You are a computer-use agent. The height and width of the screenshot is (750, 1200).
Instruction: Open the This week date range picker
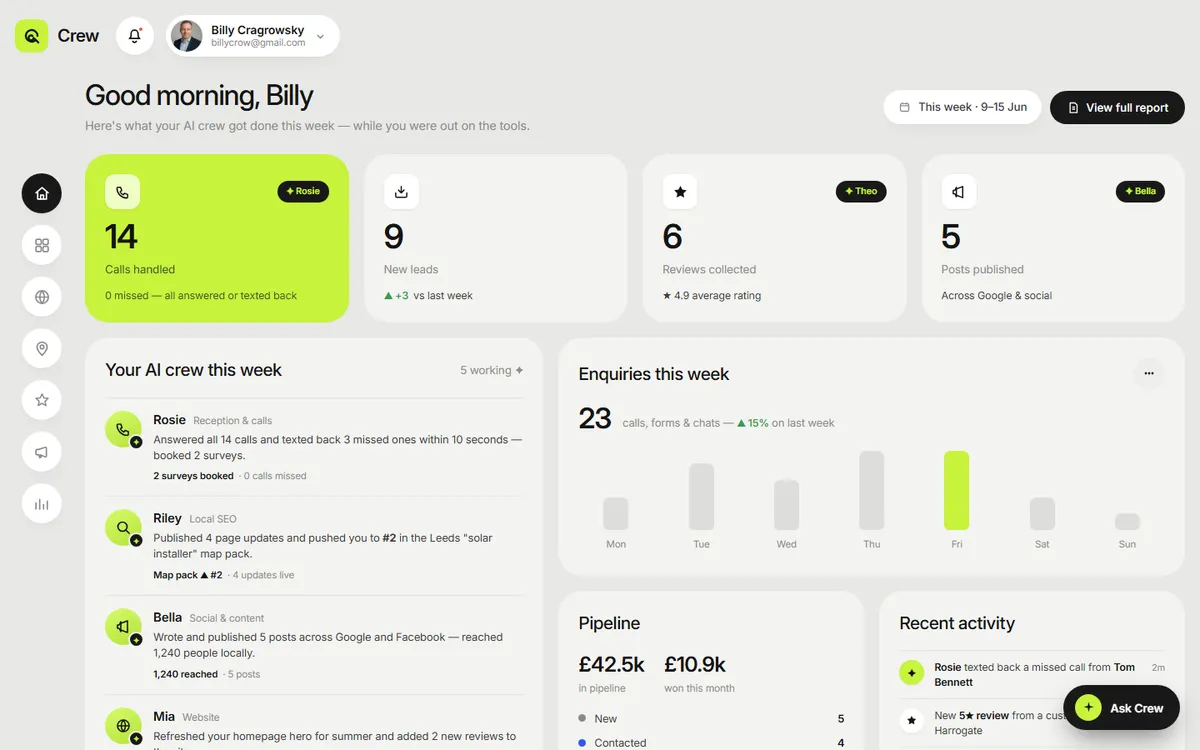[x=962, y=107]
